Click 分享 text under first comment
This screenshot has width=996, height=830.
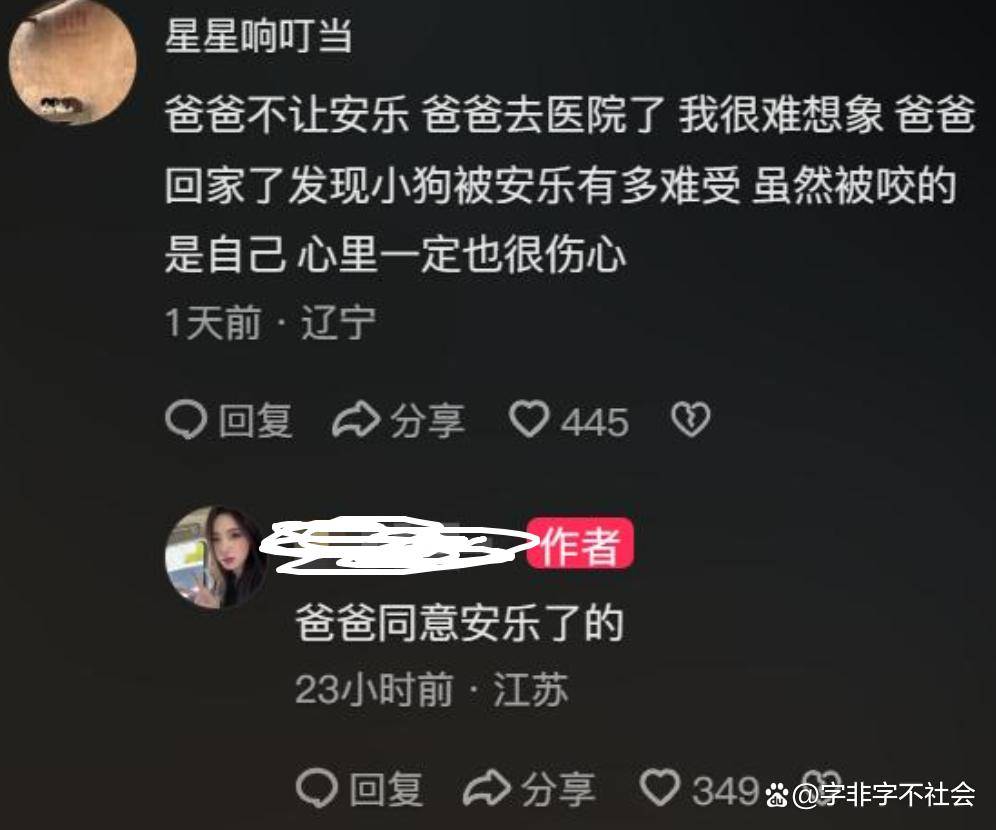click(427, 420)
